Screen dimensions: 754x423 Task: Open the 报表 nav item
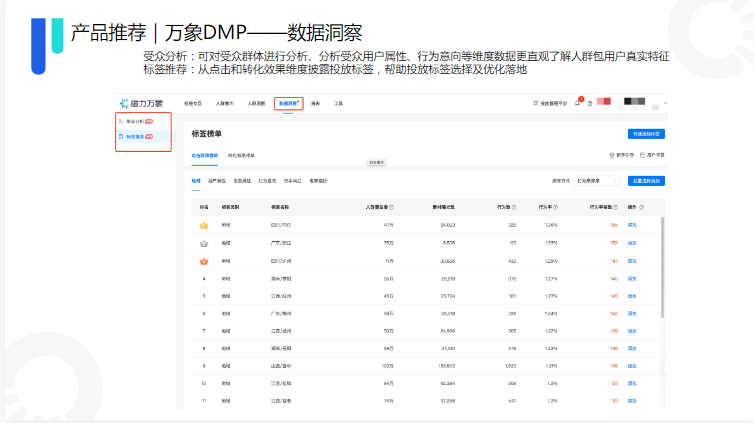(315, 103)
